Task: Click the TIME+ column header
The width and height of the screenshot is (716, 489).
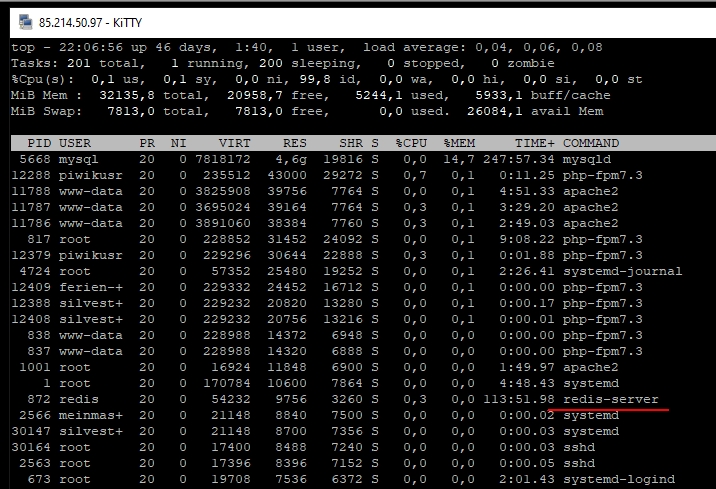Action: pos(535,143)
